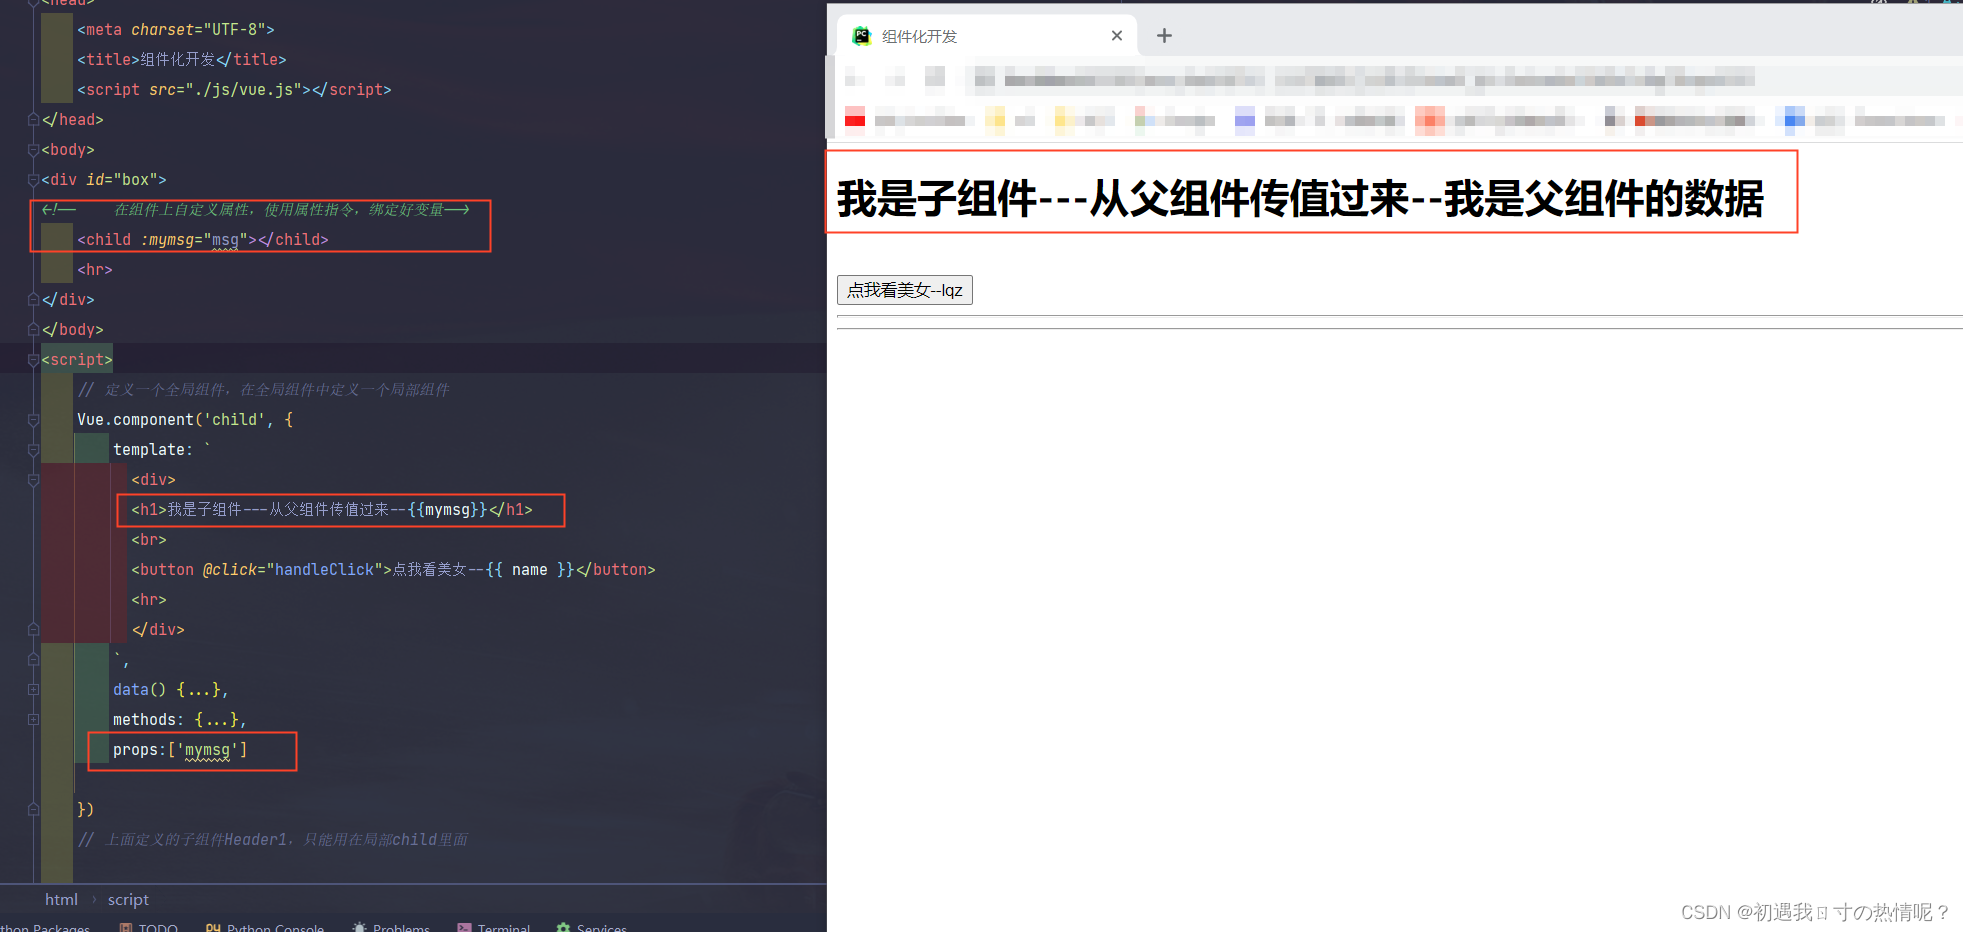The height and width of the screenshot is (932, 1963).
Task: Click the PyCharm favicon on the browser tab
Action: point(861,36)
